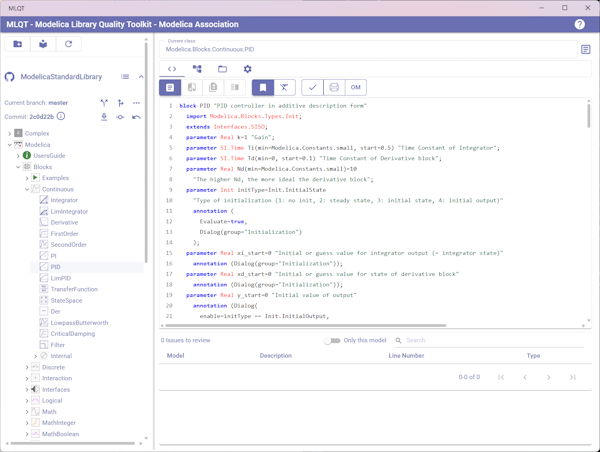Click the open library reader icon
Screen dimensions: 600x452
click(x=43, y=44)
